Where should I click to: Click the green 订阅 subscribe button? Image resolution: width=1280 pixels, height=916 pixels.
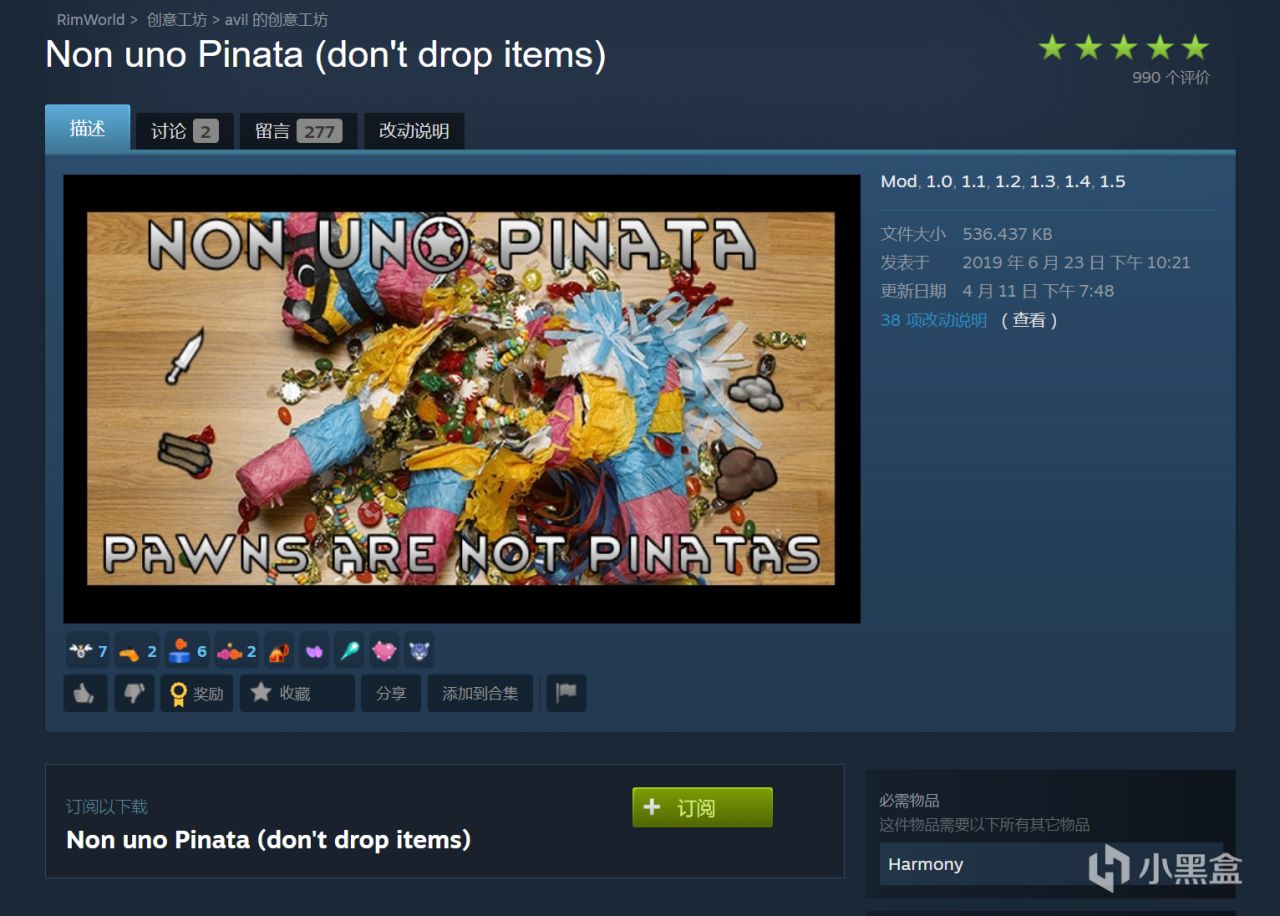702,807
